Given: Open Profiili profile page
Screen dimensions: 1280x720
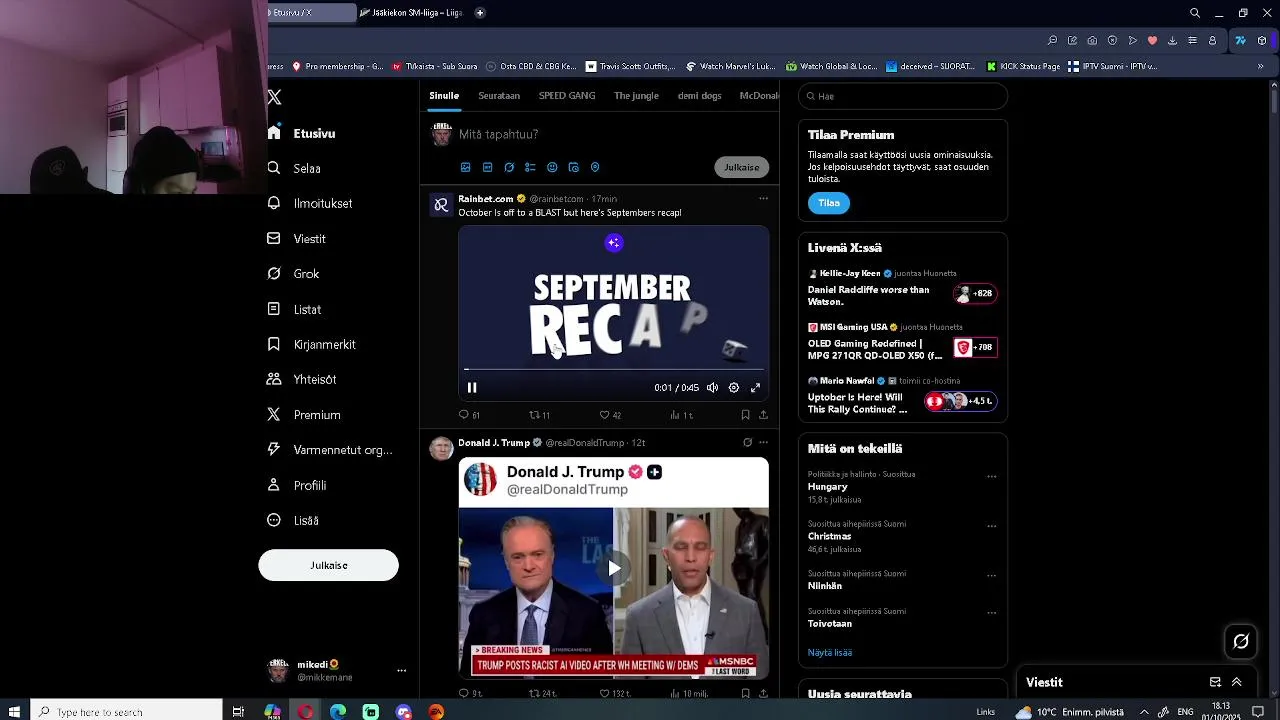Looking at the screenshot, I should pos(297,485).
